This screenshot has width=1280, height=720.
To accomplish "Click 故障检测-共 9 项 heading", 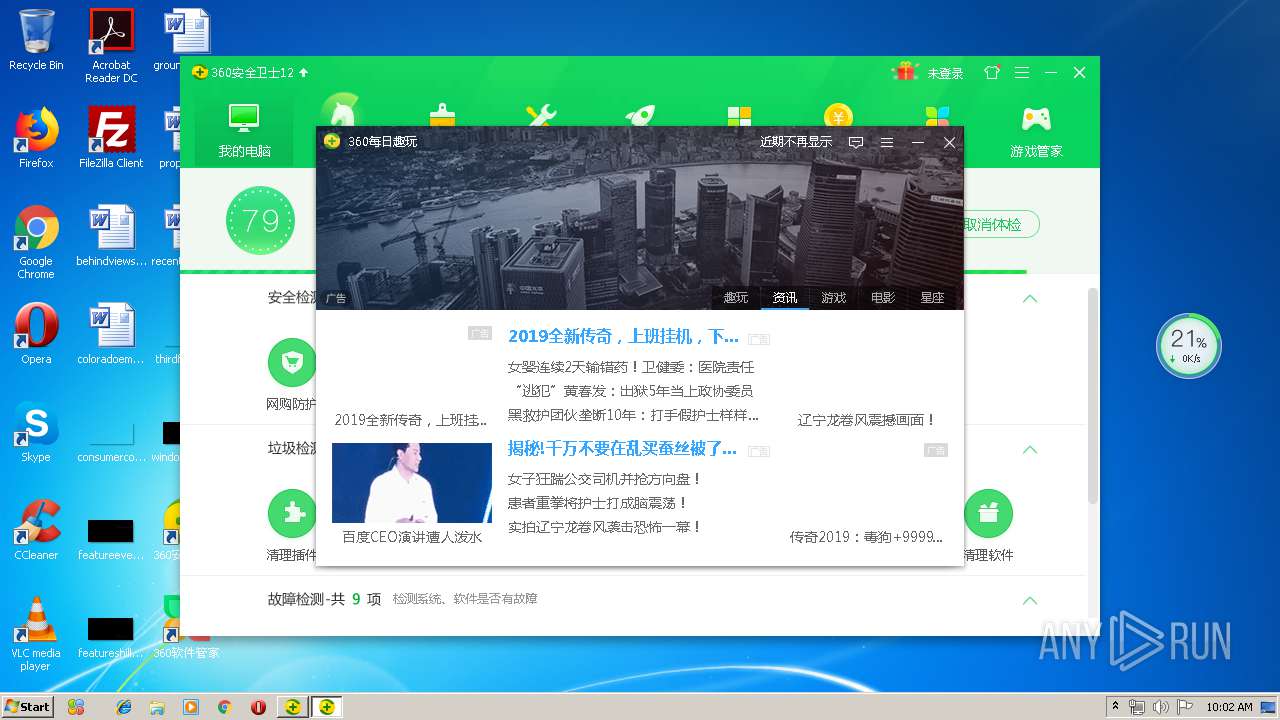I will (x=324, y=599).
